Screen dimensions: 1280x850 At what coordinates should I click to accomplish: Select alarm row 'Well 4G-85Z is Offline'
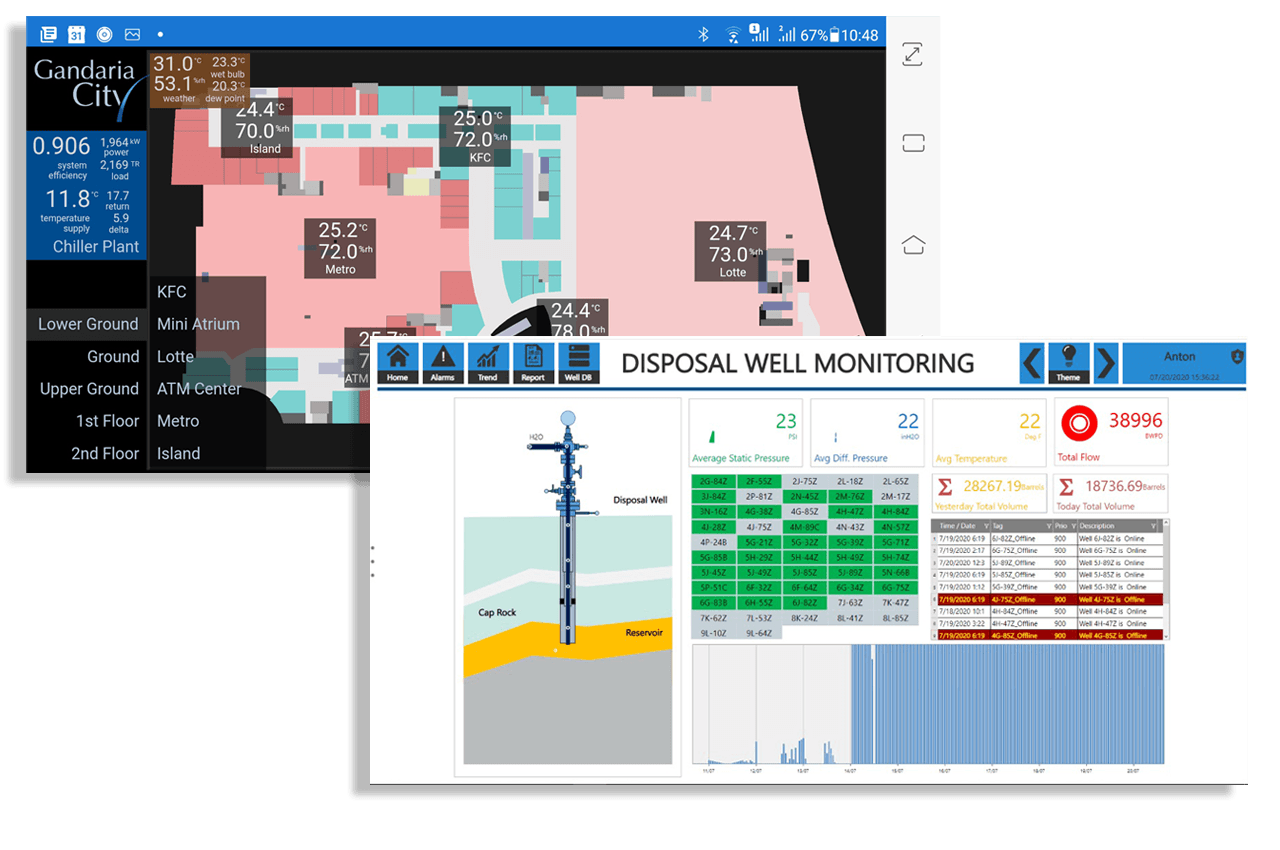pos(1050,635)
